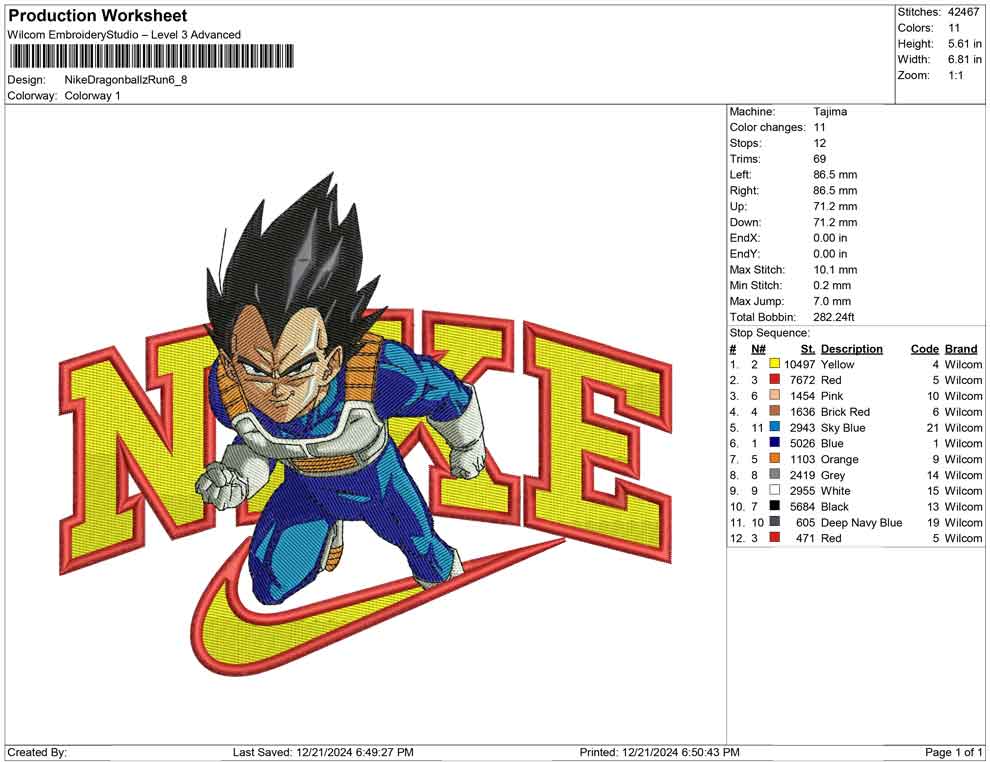Click the Trims value '69'
Viewport: 990px width, 762px height.
click(820, 159)
